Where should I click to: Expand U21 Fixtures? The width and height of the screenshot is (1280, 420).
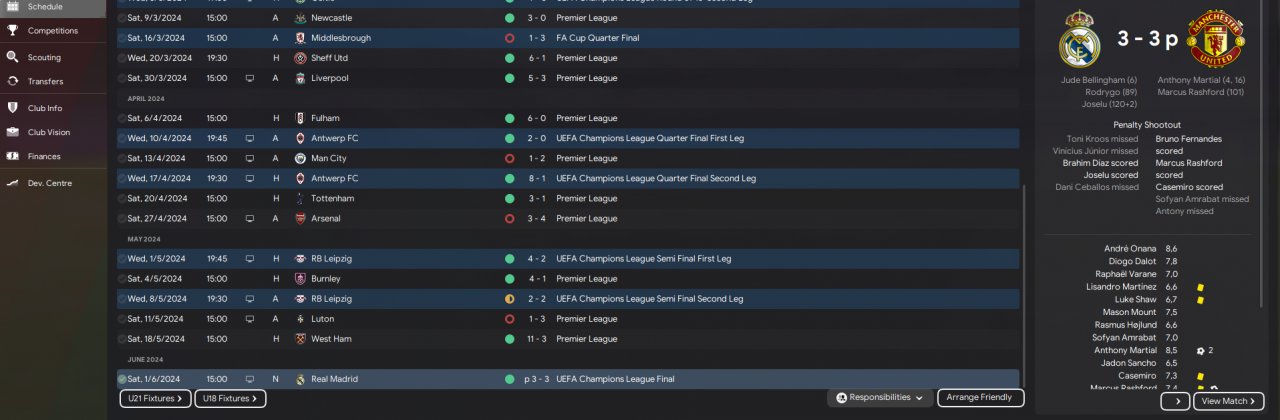click(x=154, y=399)
